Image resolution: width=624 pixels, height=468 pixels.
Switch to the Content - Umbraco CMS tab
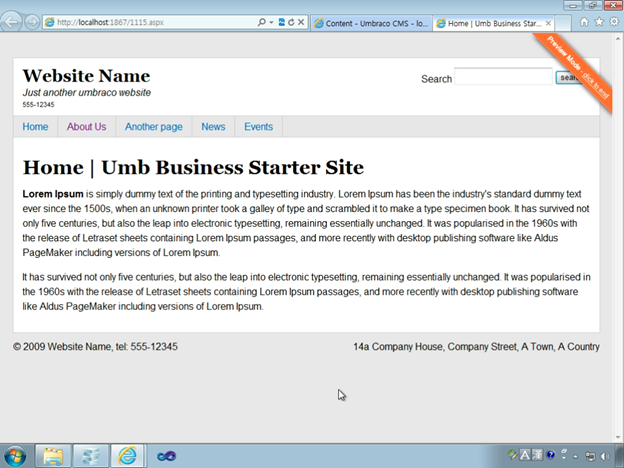pos(371,23)
